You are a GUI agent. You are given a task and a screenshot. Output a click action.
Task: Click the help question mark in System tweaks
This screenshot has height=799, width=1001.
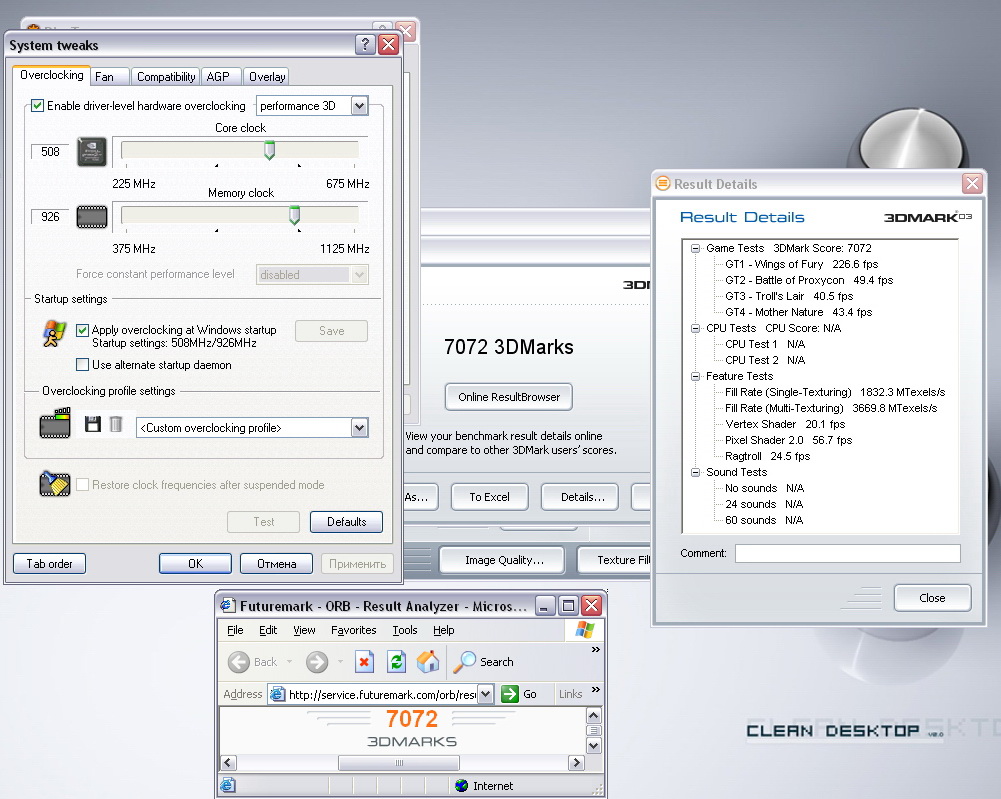click(365, 45)
